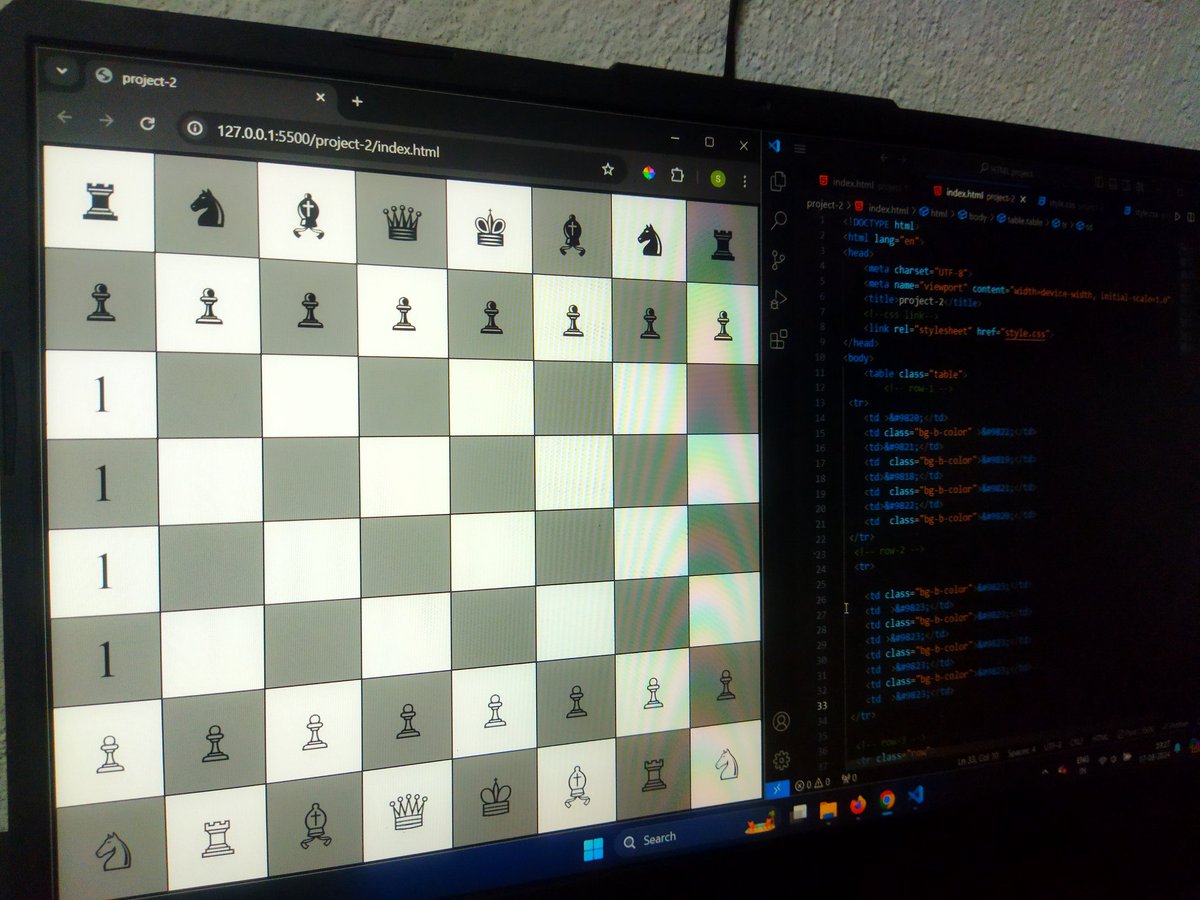This screenshot has height=900, width=1200.
Task: Launch Firefox from the taskbar
Action: 857,803
